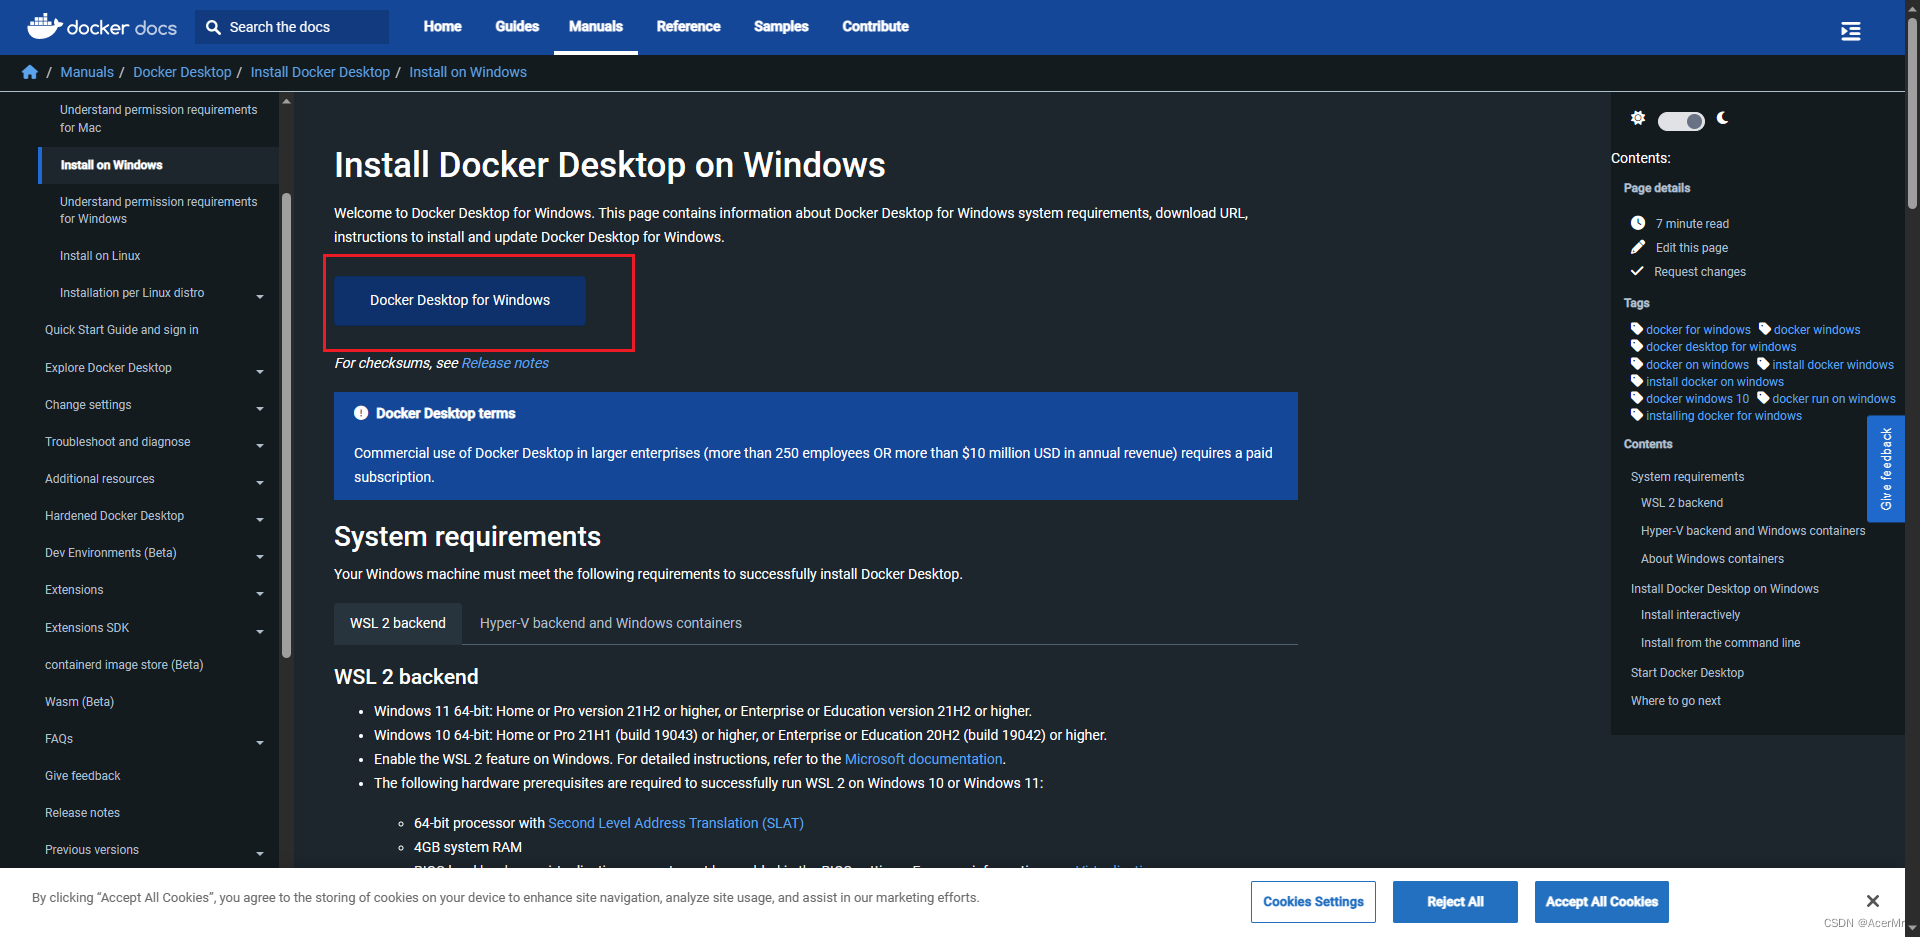Viewport: 1920px width, 937px height.
Task: Click the sidebar navigation scrollbar
Action: (x=287, y=425)
